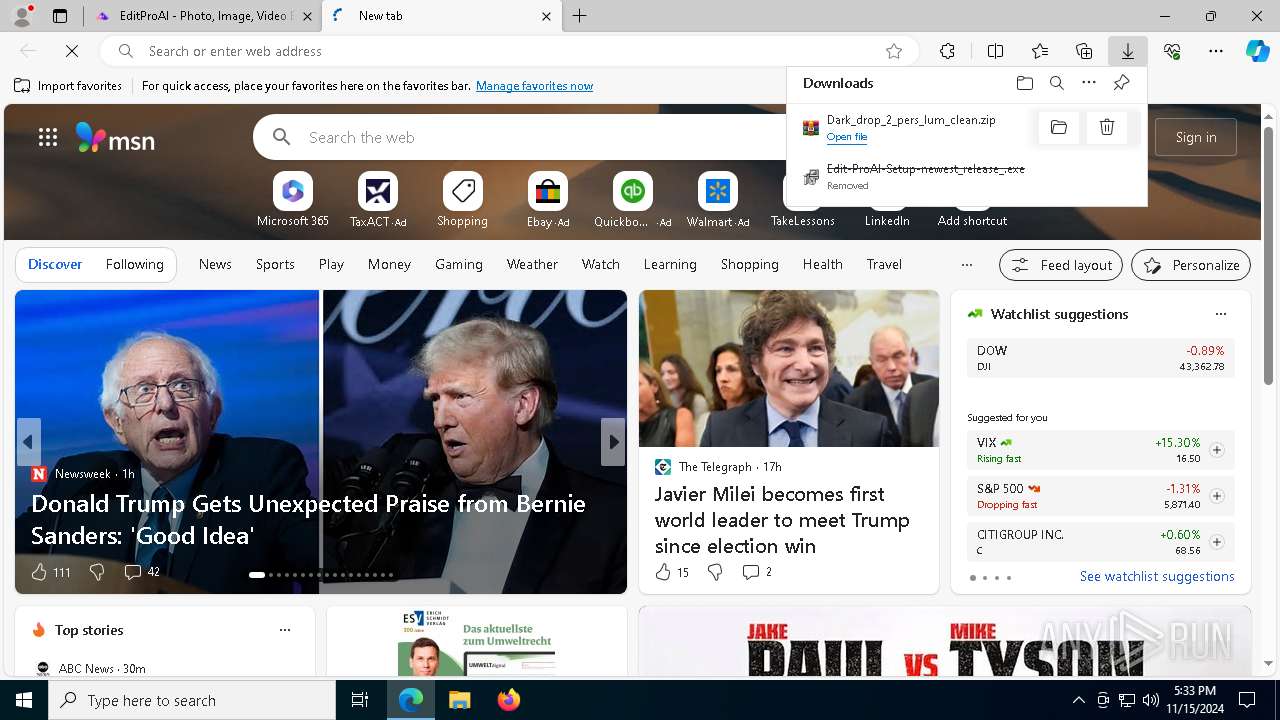
Task: Open the Weather category
Action: 532,264
